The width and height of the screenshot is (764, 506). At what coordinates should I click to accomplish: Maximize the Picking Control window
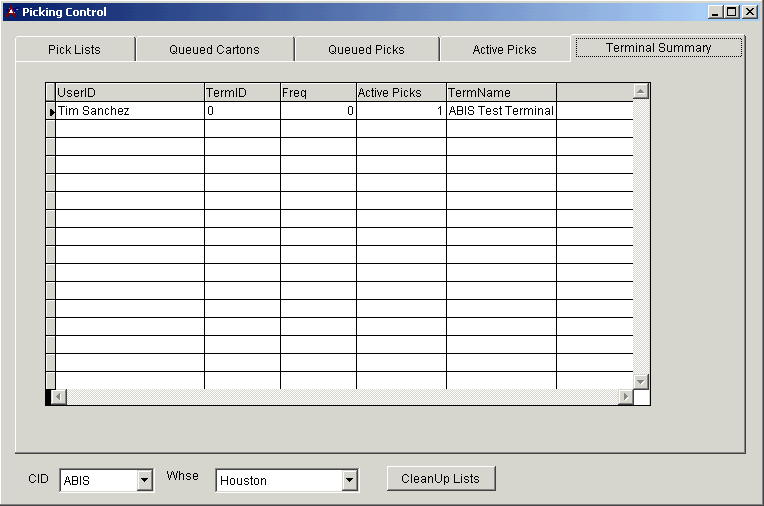pyautogui.click(x=732, y=12)
